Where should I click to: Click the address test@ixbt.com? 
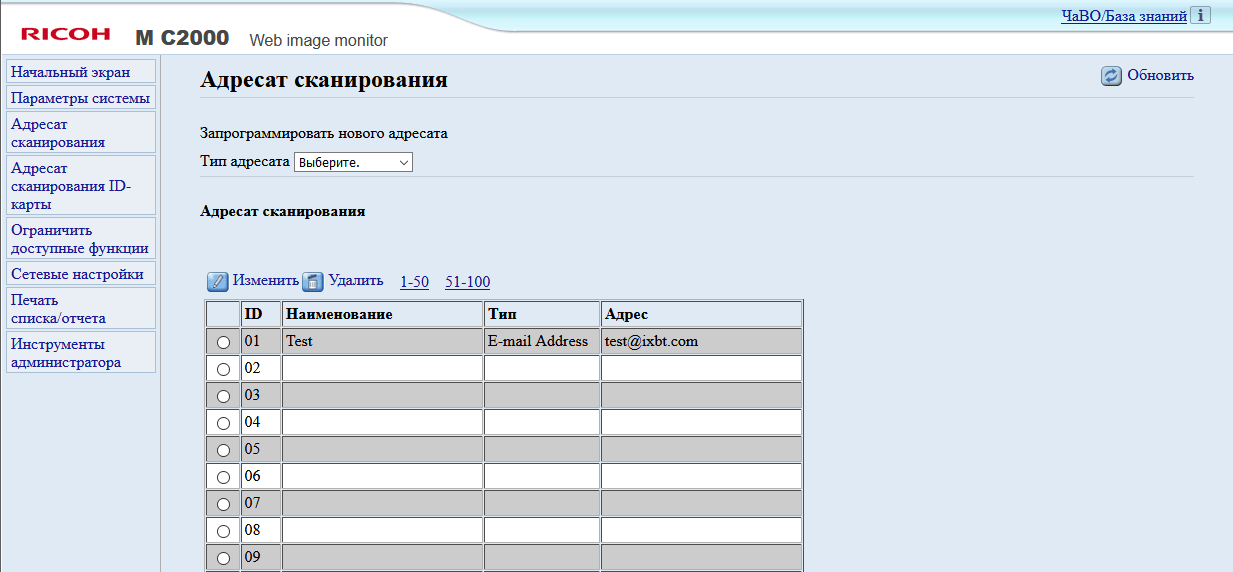coord(651,341)
